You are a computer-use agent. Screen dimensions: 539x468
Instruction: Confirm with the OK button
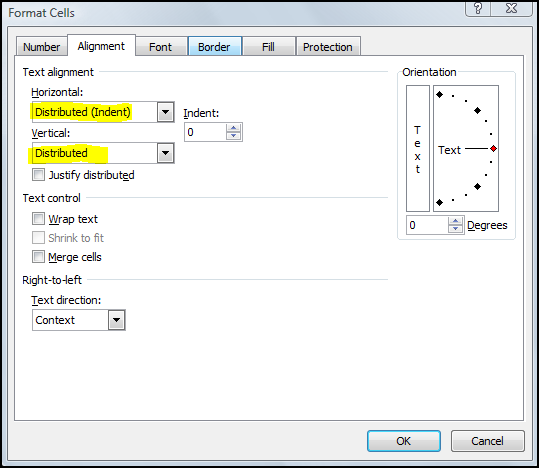404,441
